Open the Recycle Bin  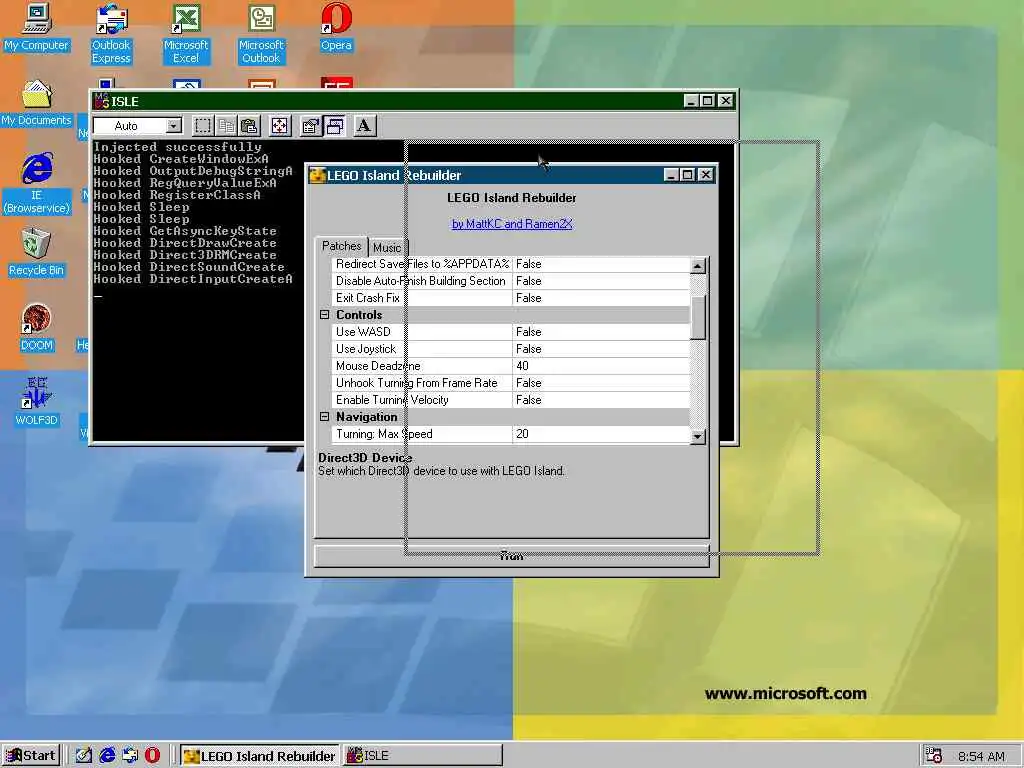[36, 252]
